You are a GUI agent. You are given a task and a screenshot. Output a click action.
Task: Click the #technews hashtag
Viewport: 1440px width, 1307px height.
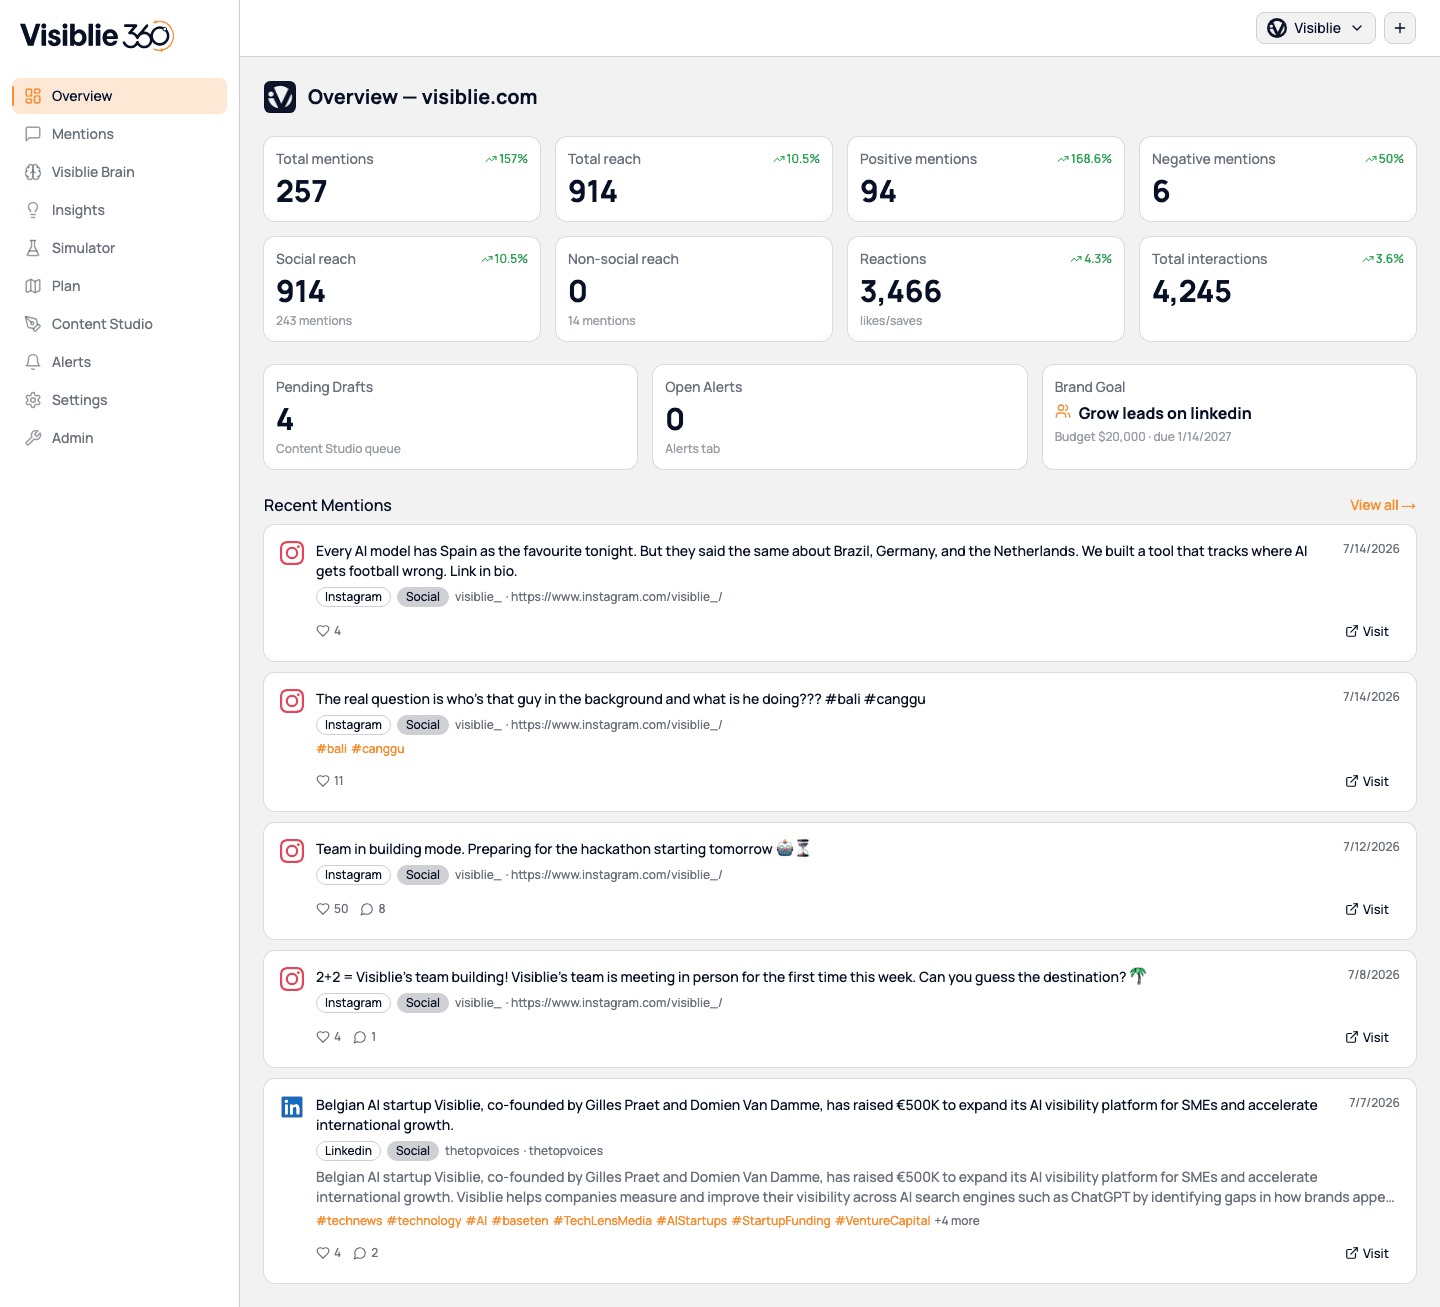[349, 1221]
